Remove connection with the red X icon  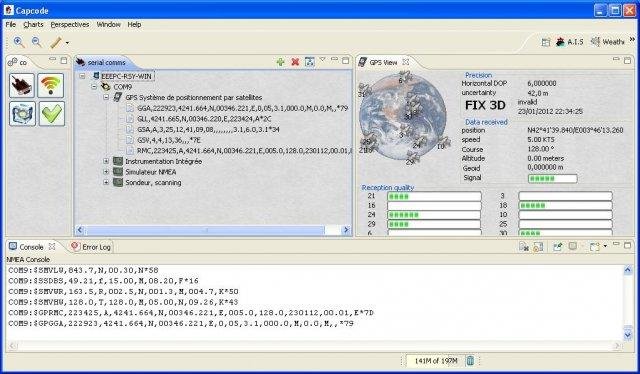click(295, 62)
